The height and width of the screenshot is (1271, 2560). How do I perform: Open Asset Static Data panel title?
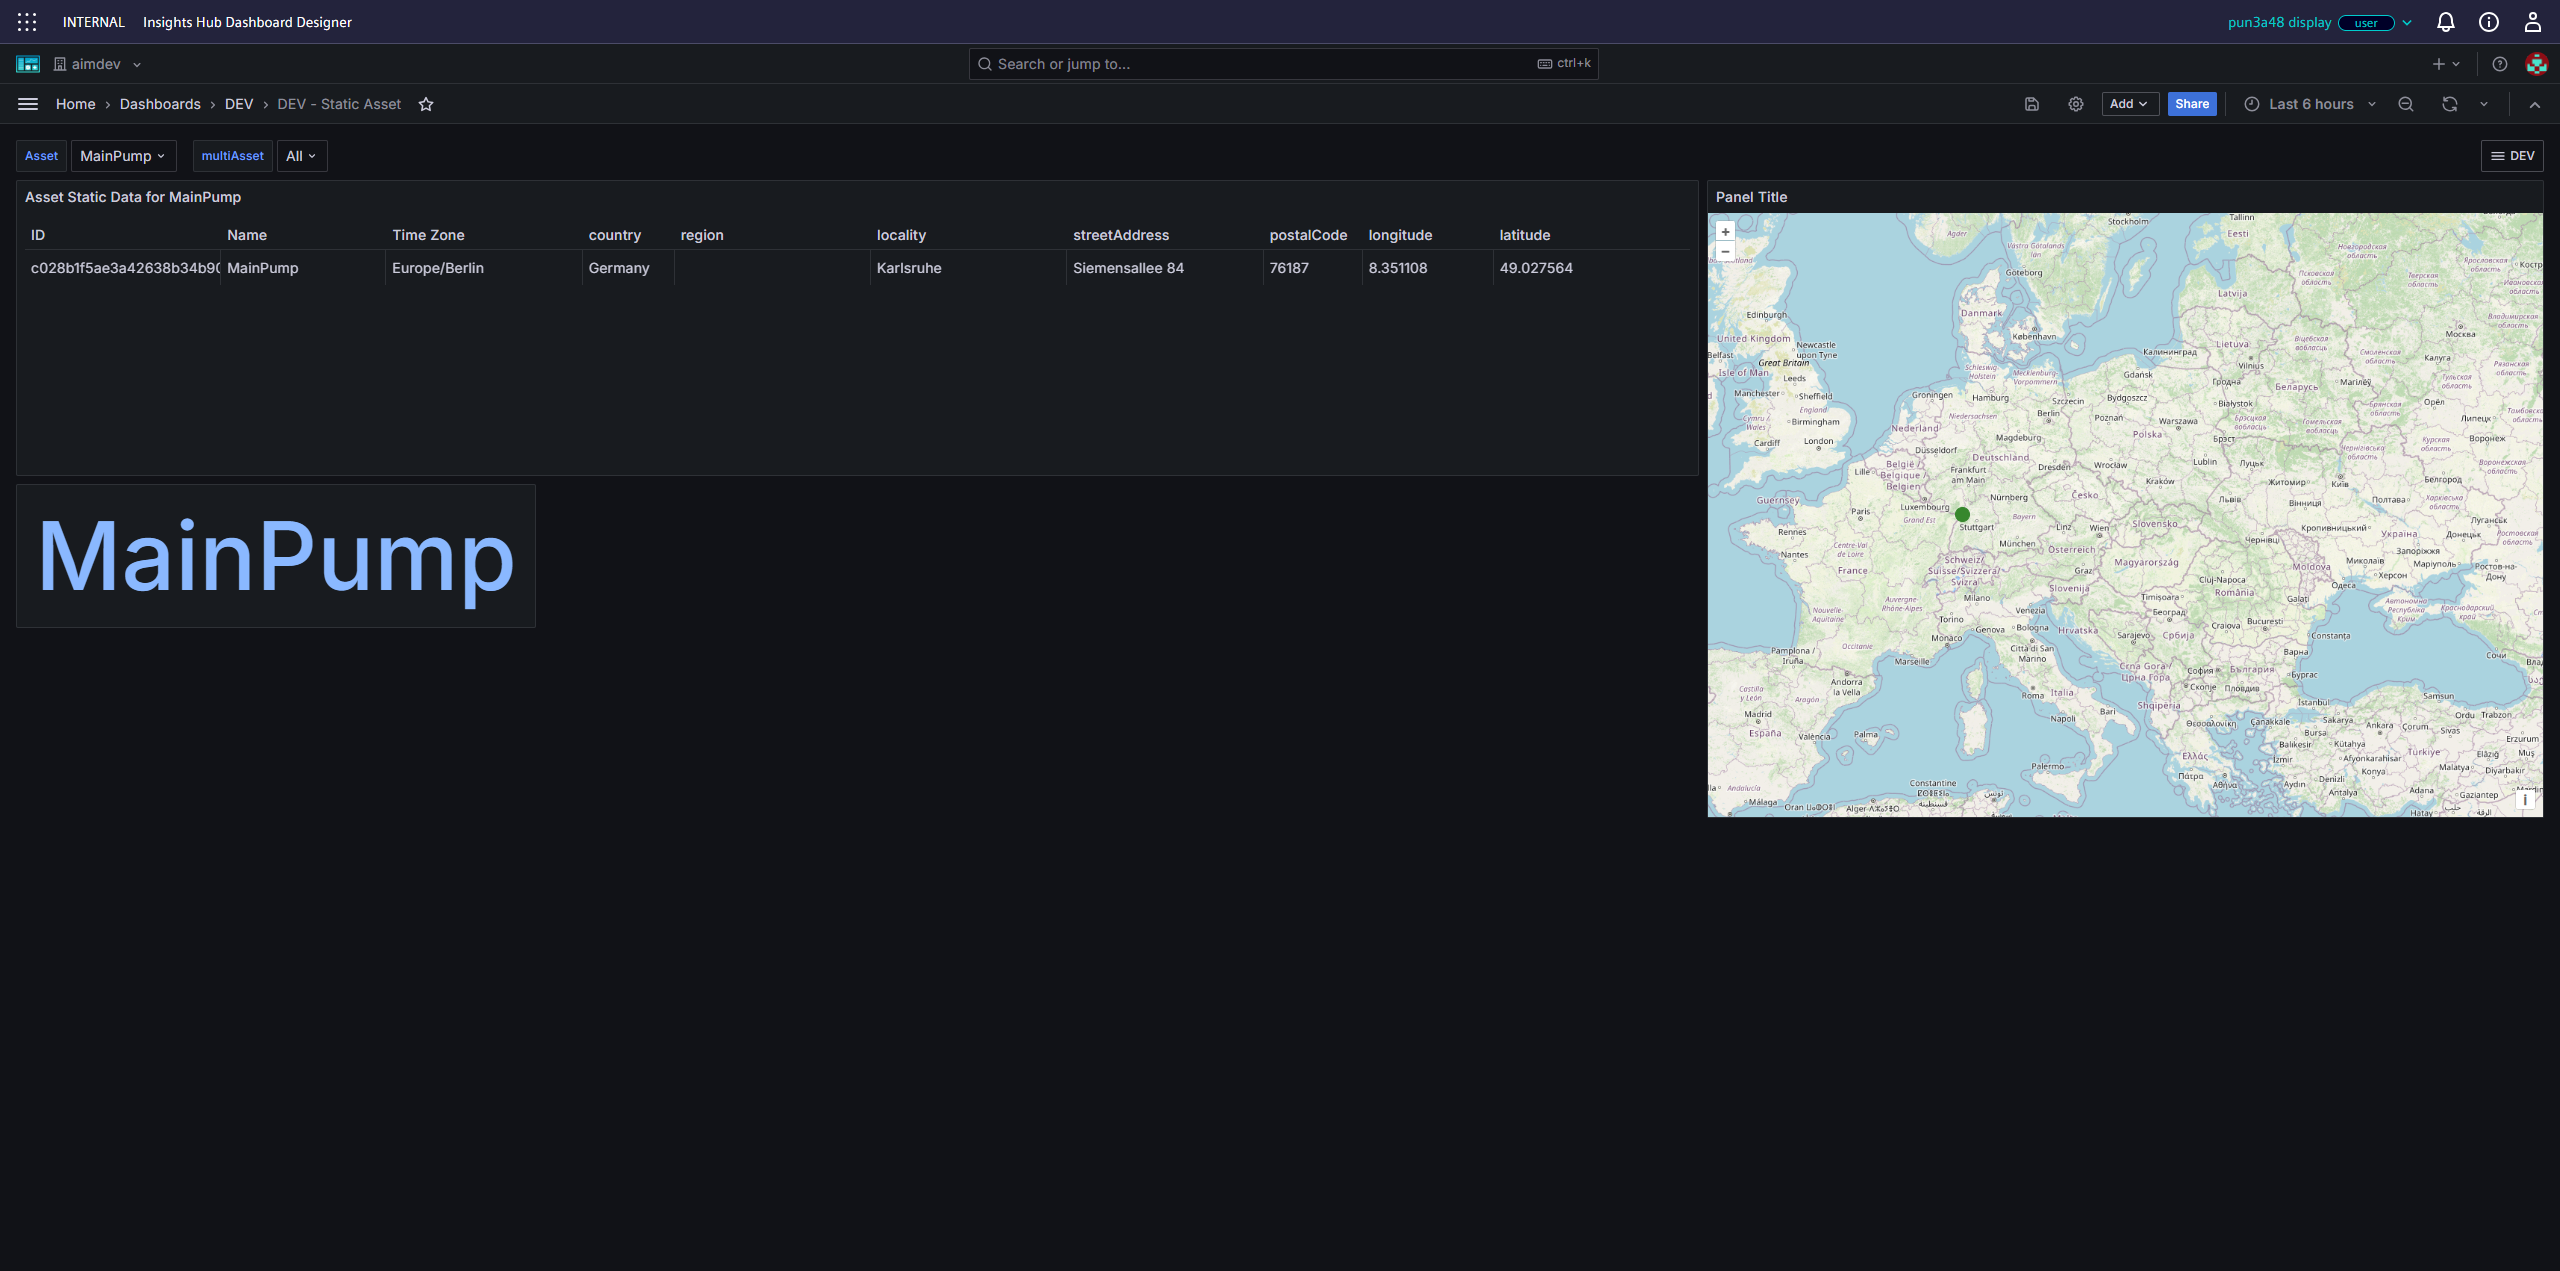(133, 197)
